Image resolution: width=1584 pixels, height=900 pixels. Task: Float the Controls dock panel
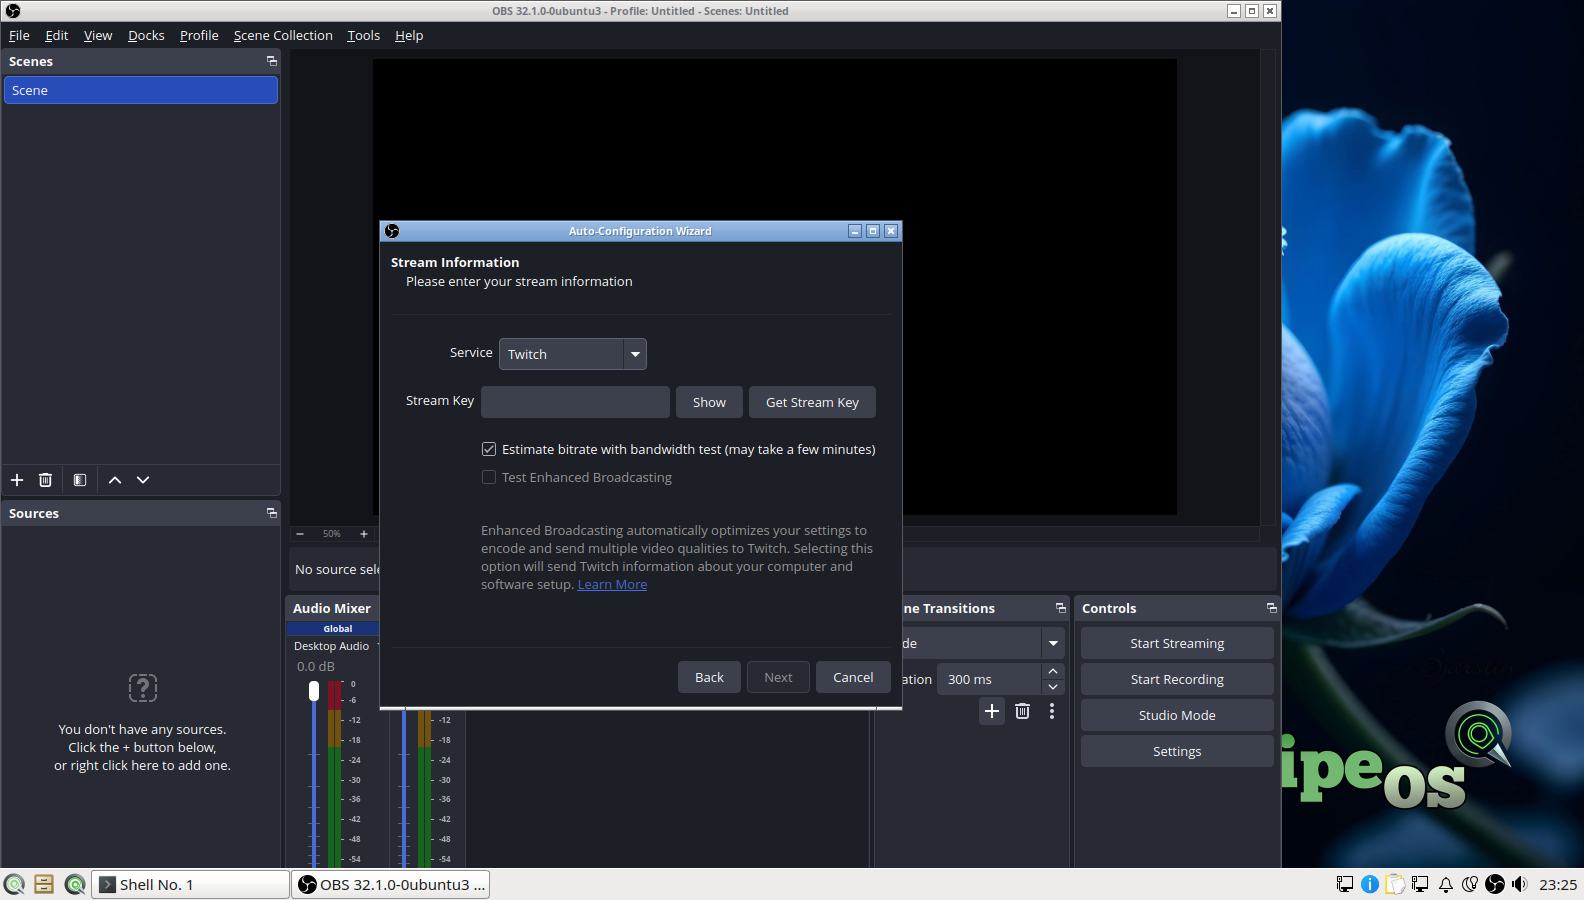(x=1272, y=608)
